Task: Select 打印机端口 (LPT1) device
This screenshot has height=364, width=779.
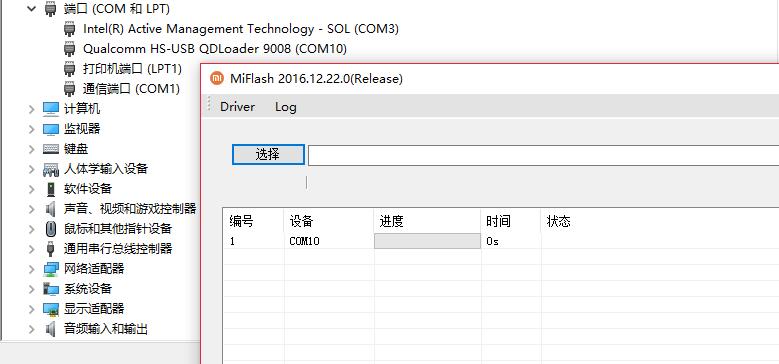Action: click(132, 69)
